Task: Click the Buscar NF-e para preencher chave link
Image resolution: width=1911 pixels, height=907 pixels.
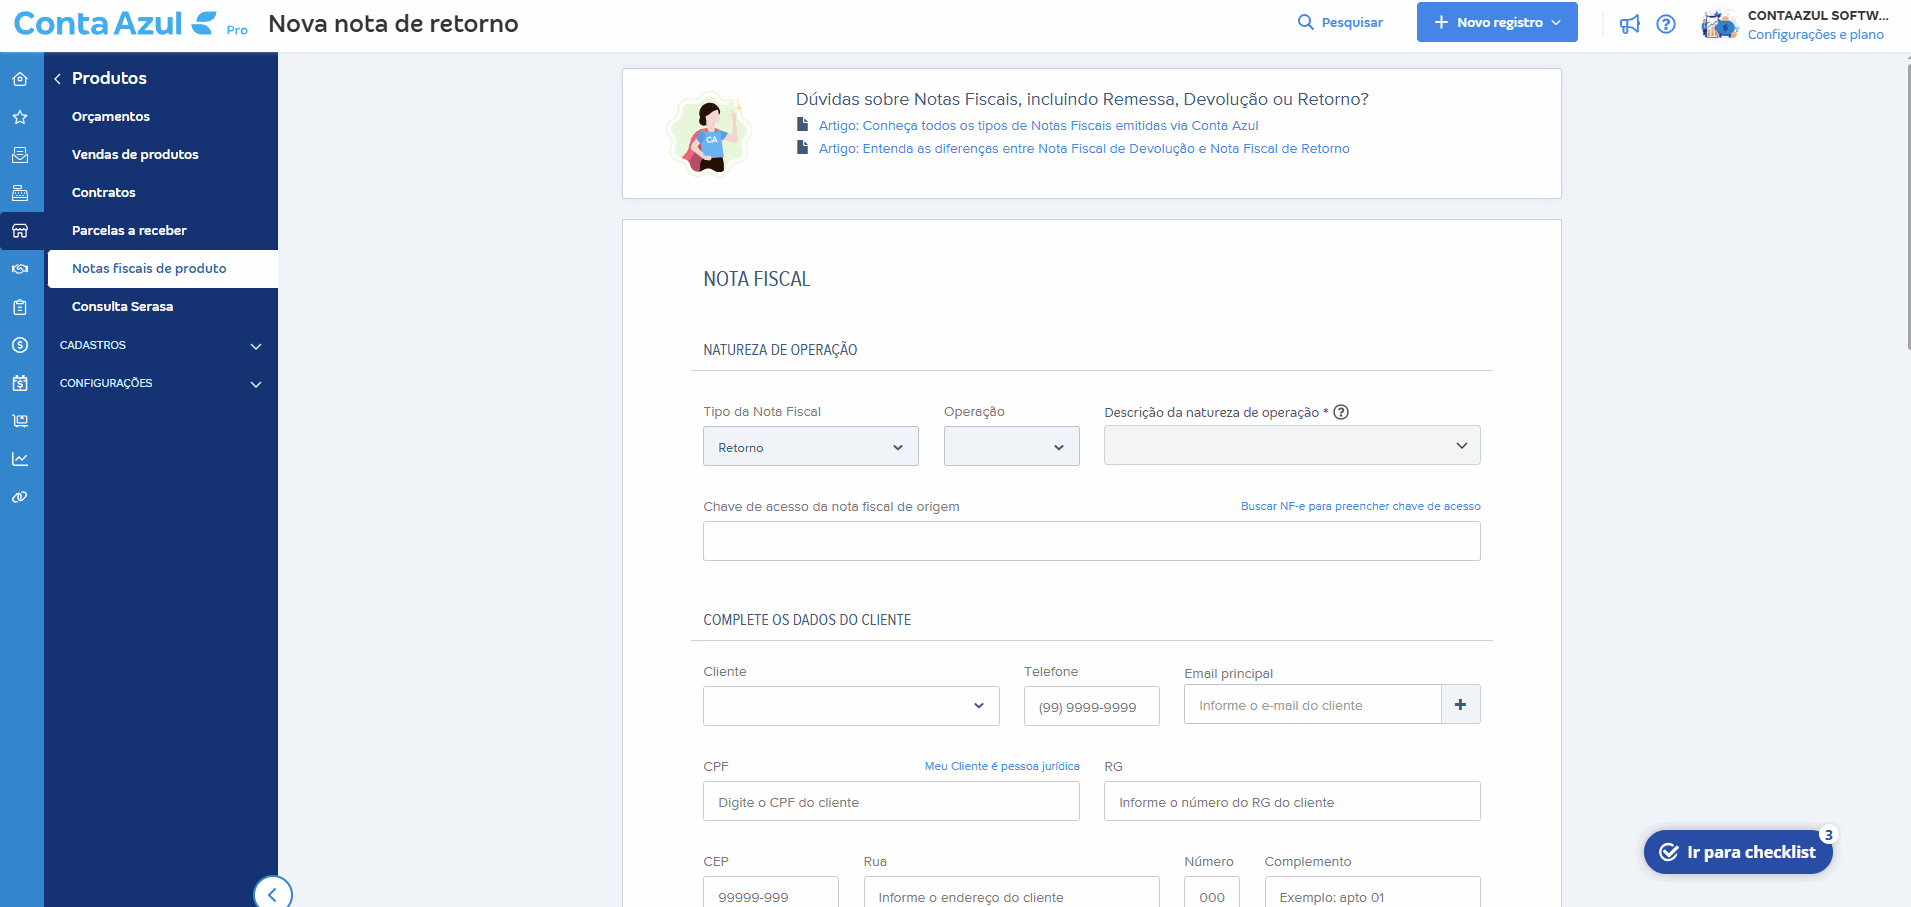Action: click(x=1360, y=507)
